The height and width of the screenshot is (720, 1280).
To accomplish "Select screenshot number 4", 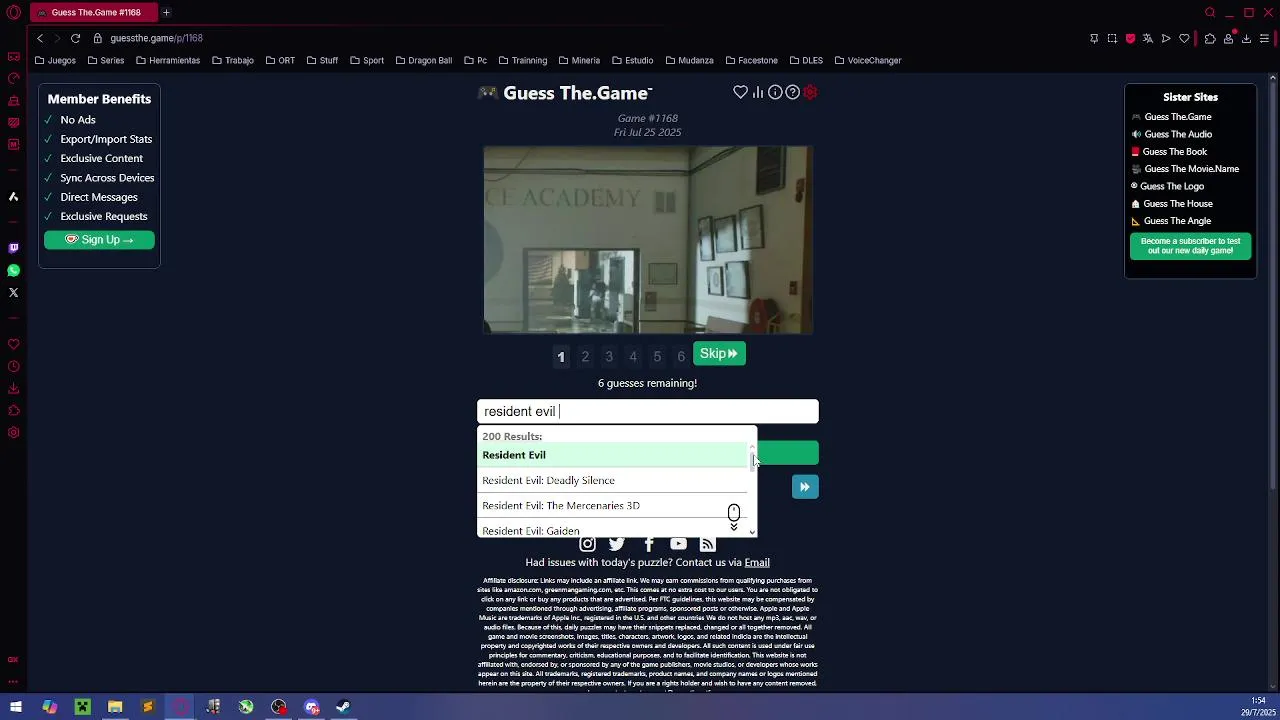I will 633,356.
